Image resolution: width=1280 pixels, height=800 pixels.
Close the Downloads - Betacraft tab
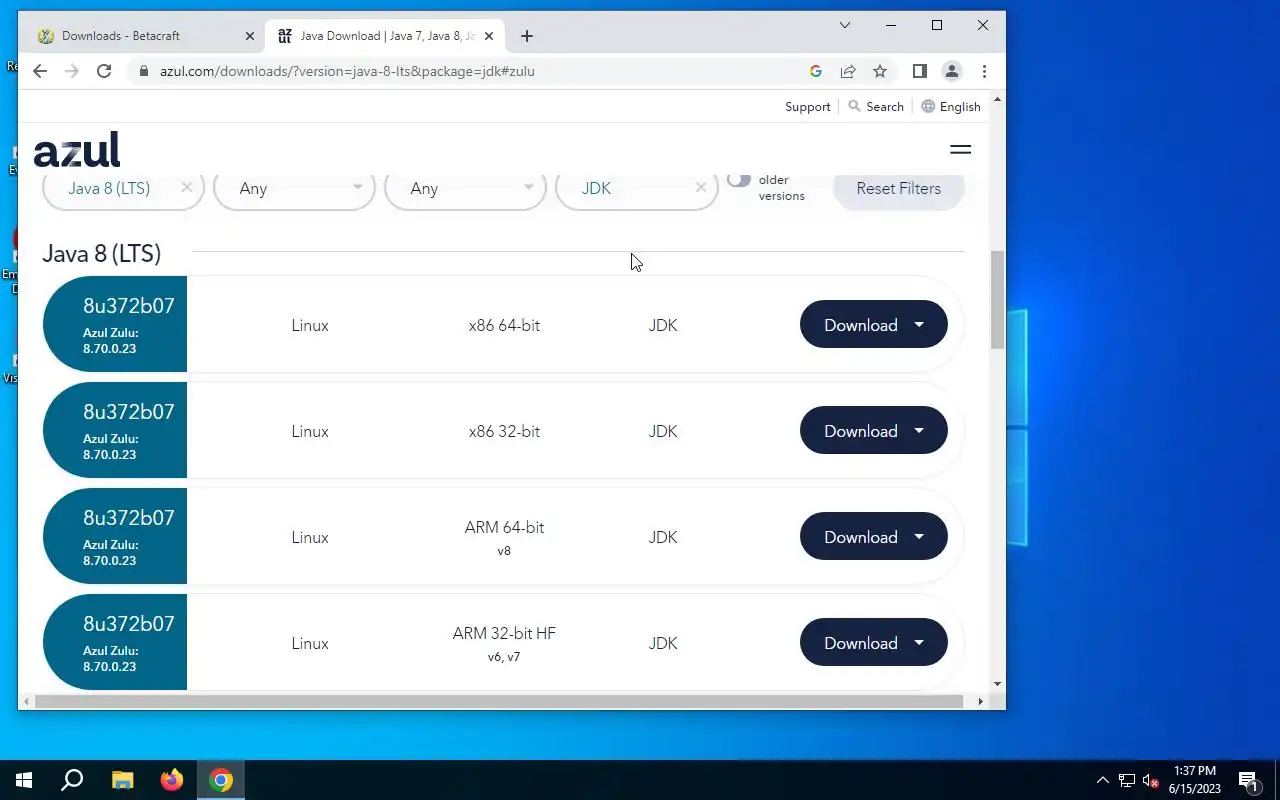(x=250, y=36)
